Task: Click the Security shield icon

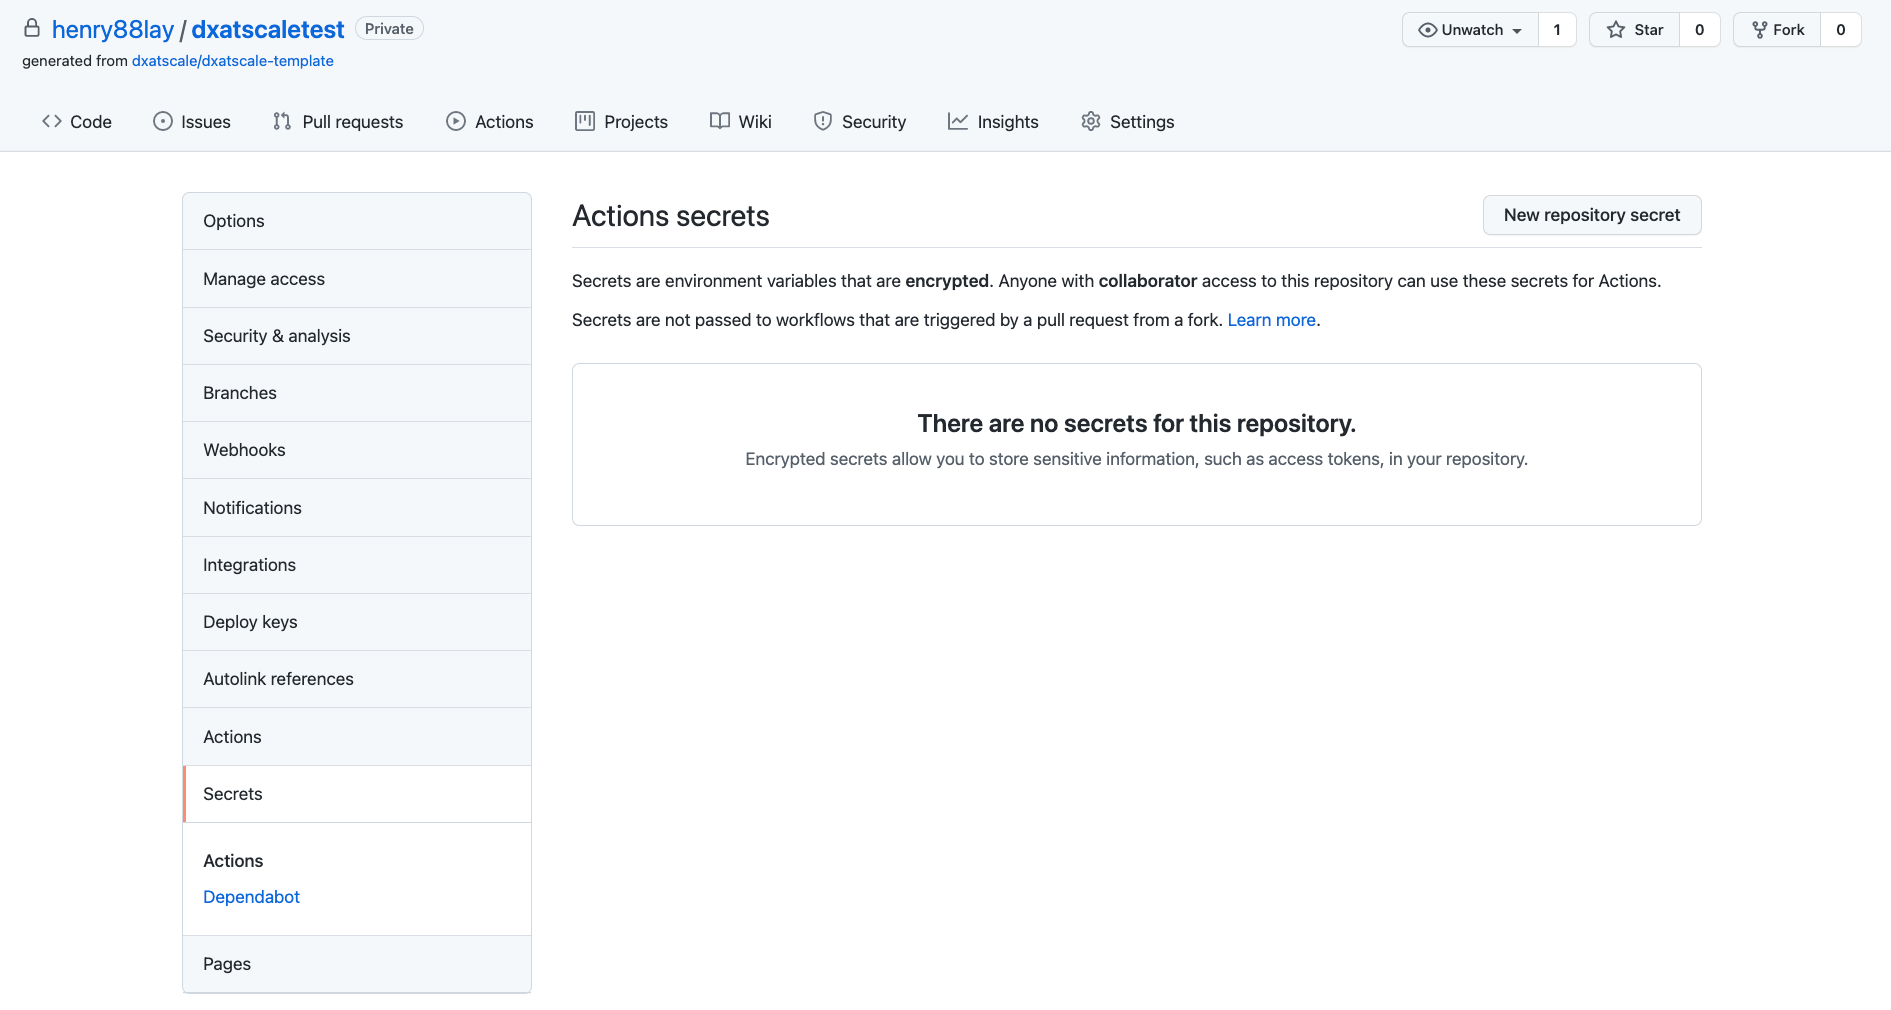Action: [823, 121]
